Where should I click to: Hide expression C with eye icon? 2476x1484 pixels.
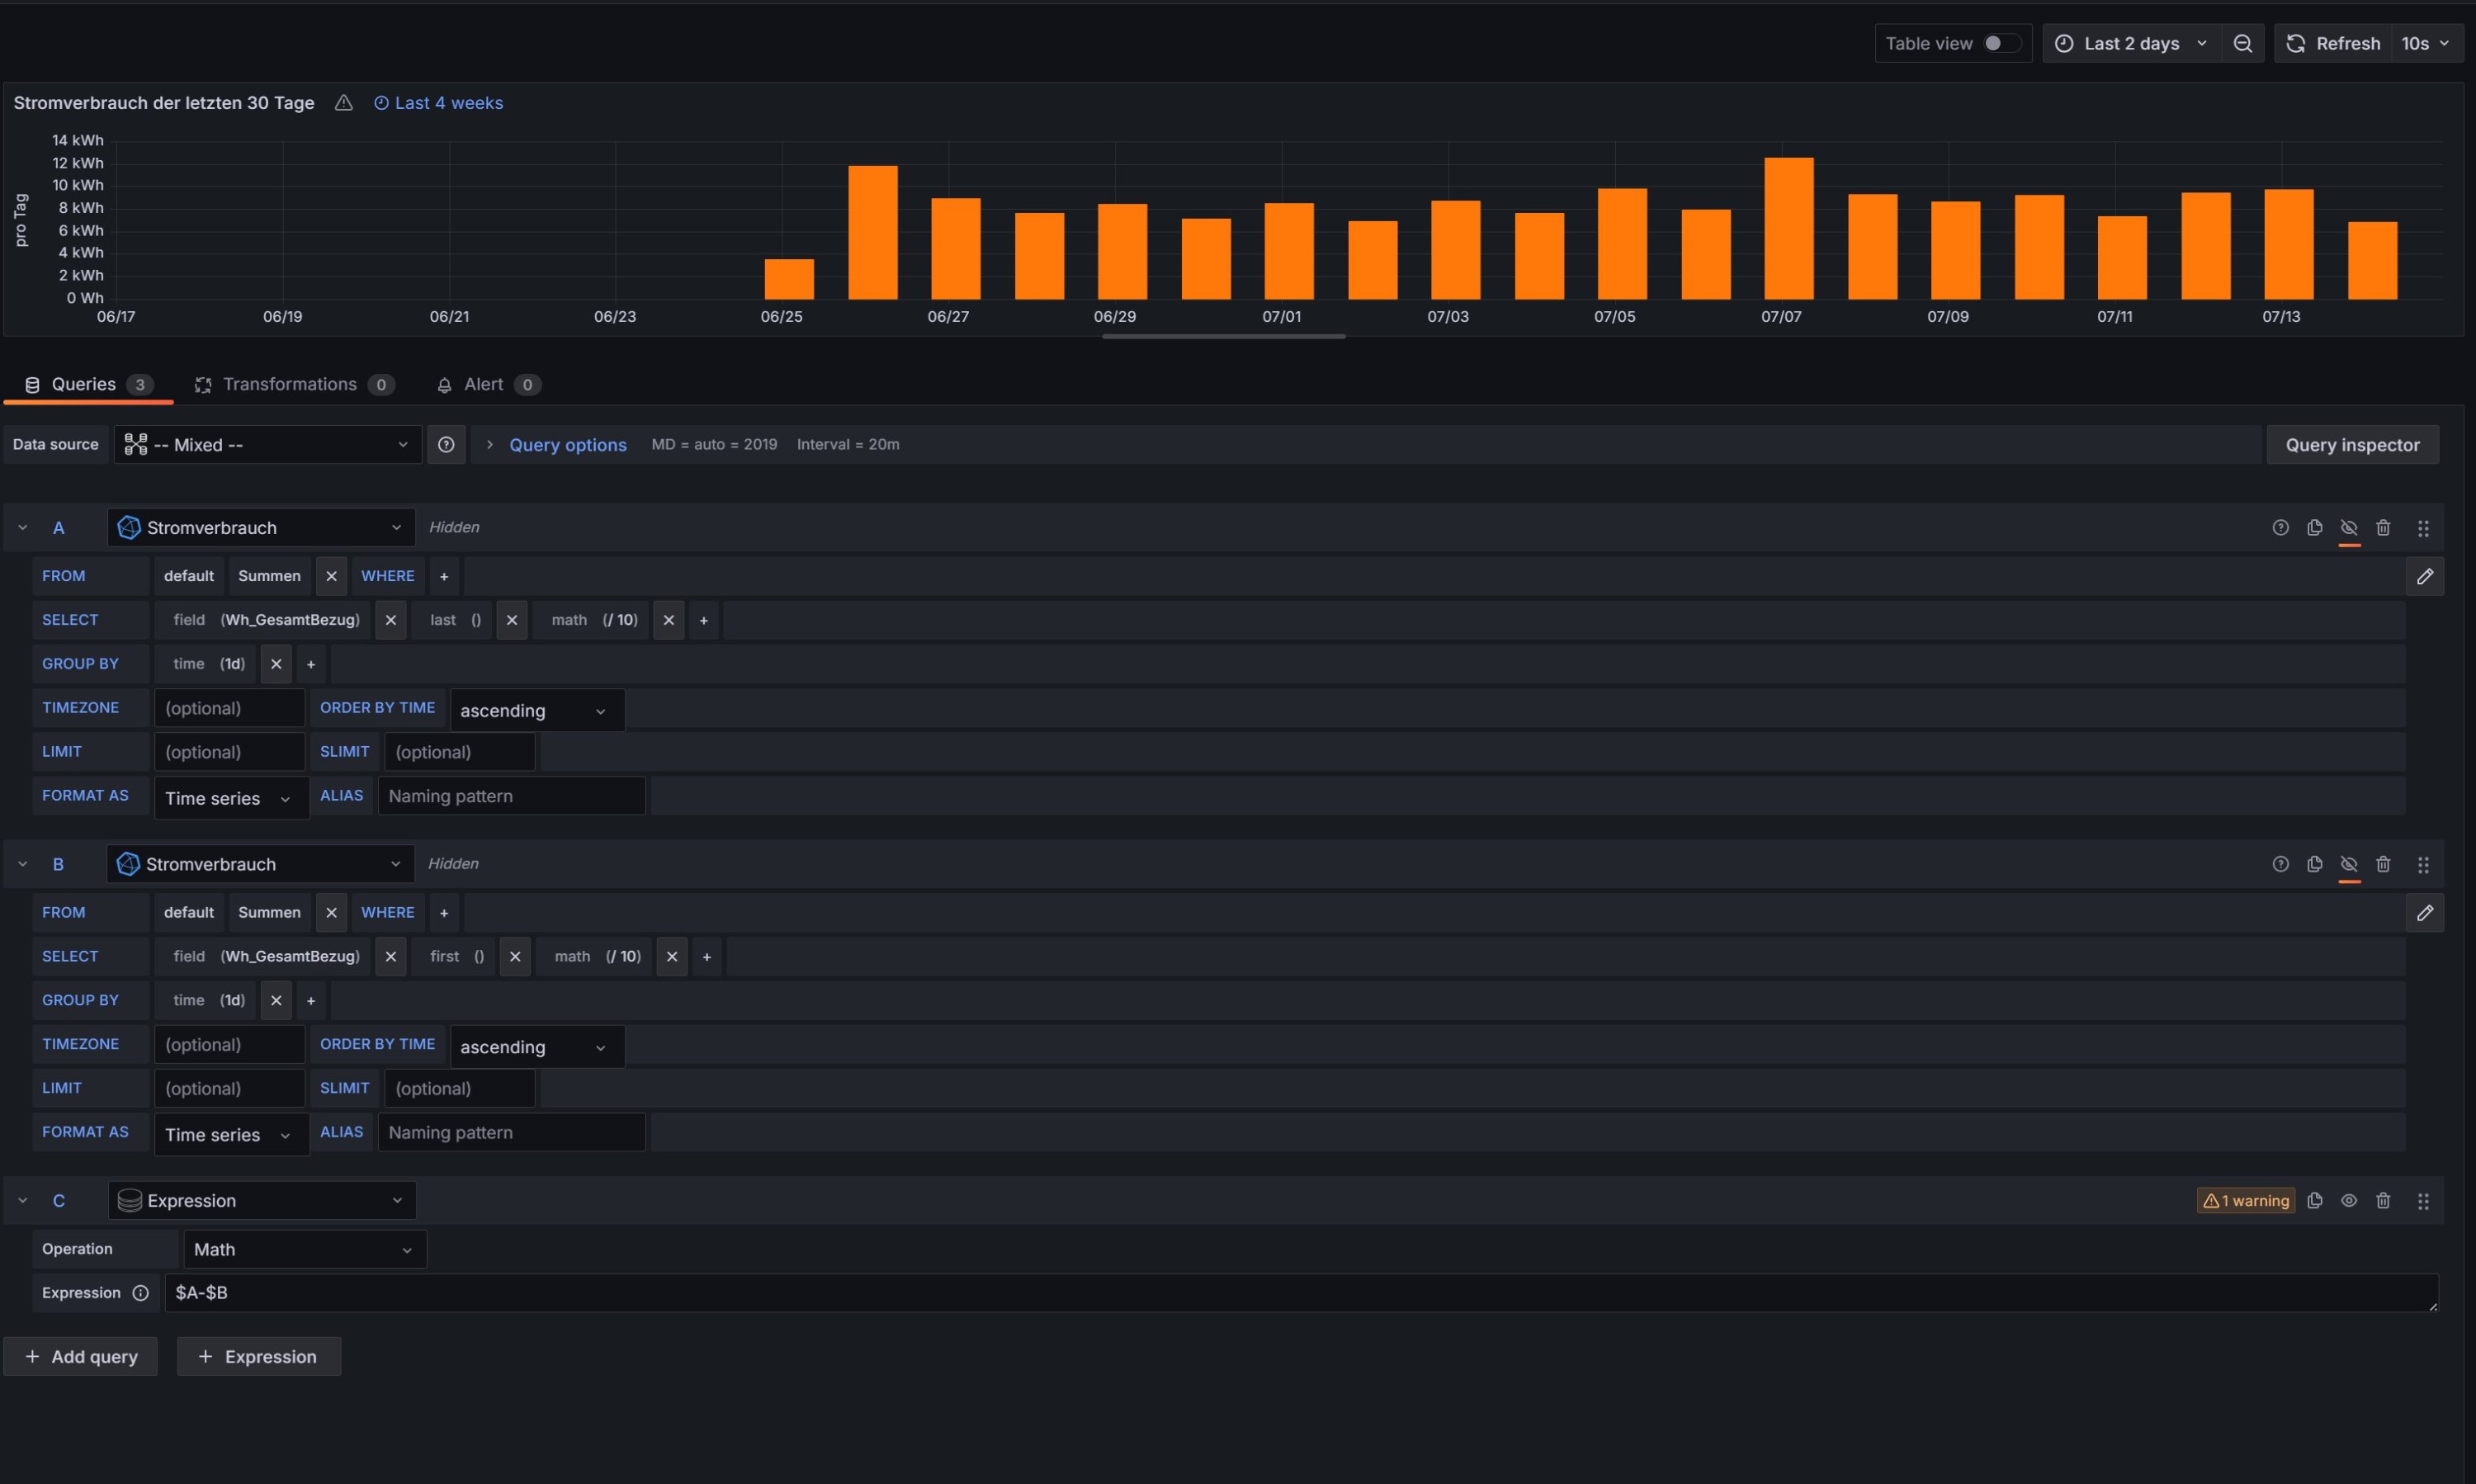2349,1200
